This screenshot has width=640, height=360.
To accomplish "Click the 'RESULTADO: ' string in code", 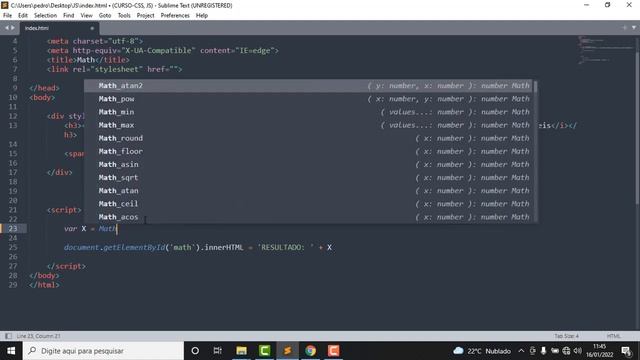I will 286,247.
